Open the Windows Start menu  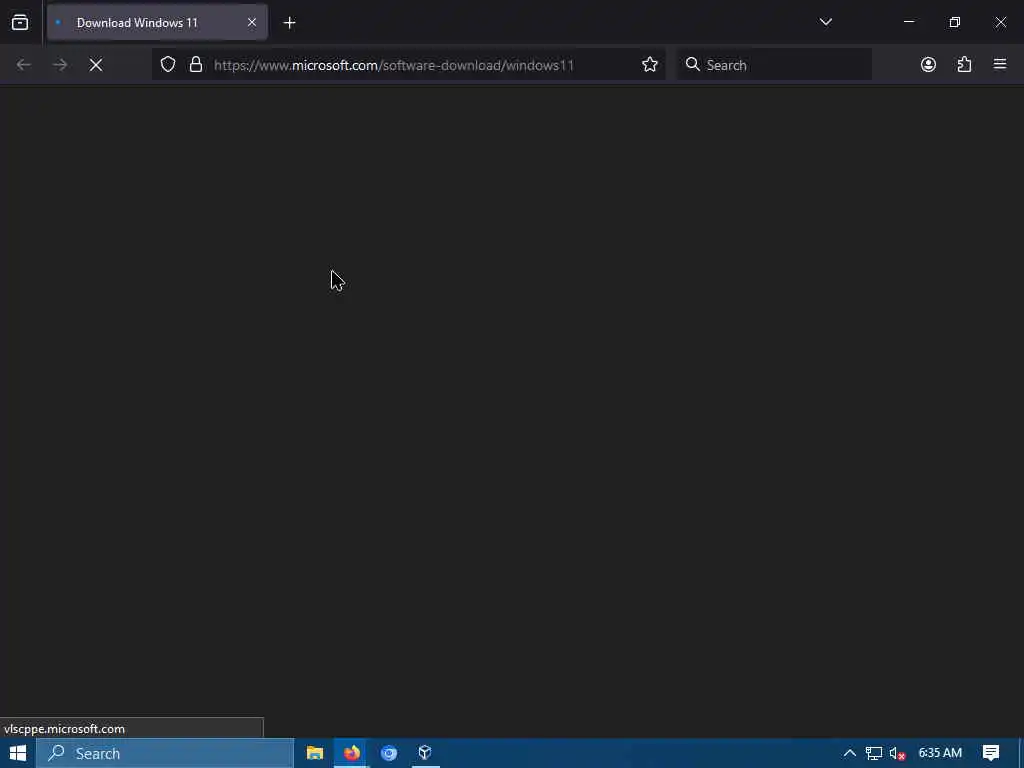18,753
